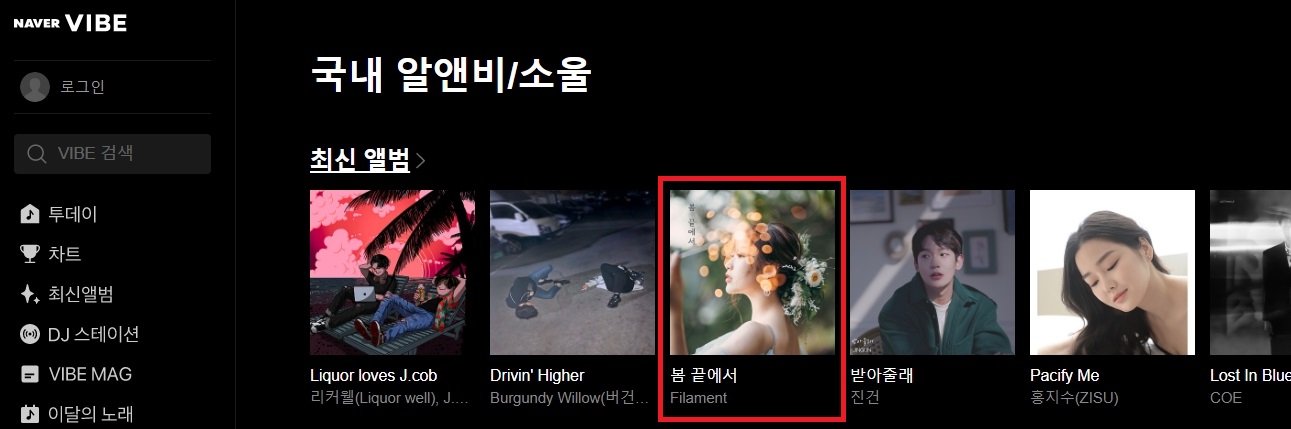Click the DJ 스테이션 radio icon

[30, 334]
